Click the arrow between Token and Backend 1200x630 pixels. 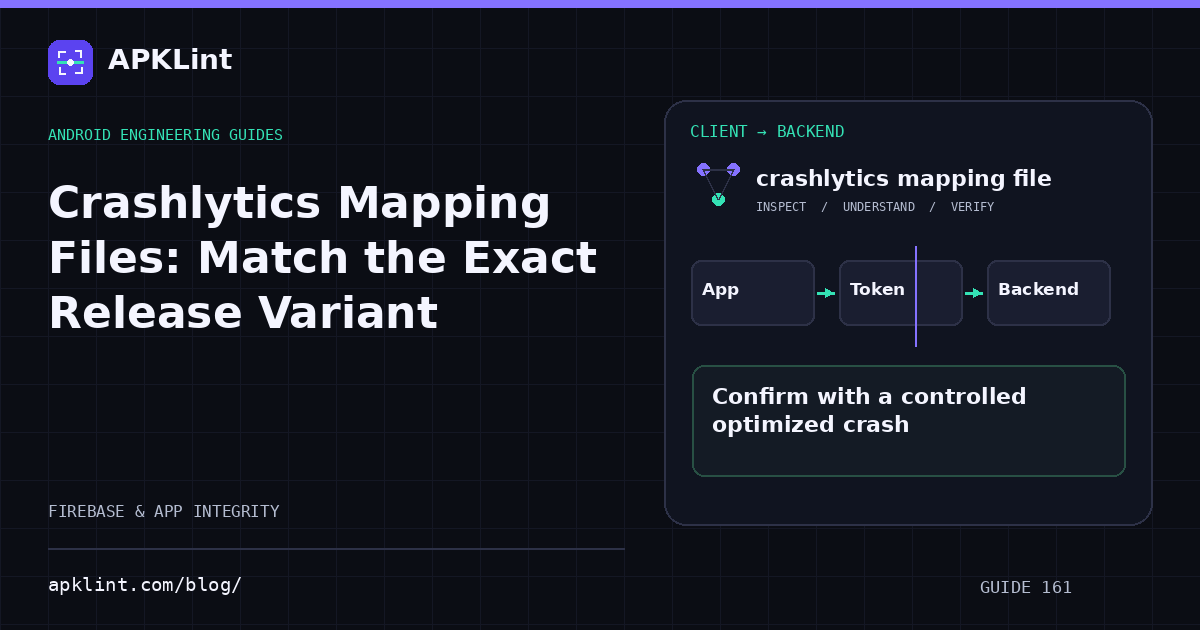tap(974, 293)
